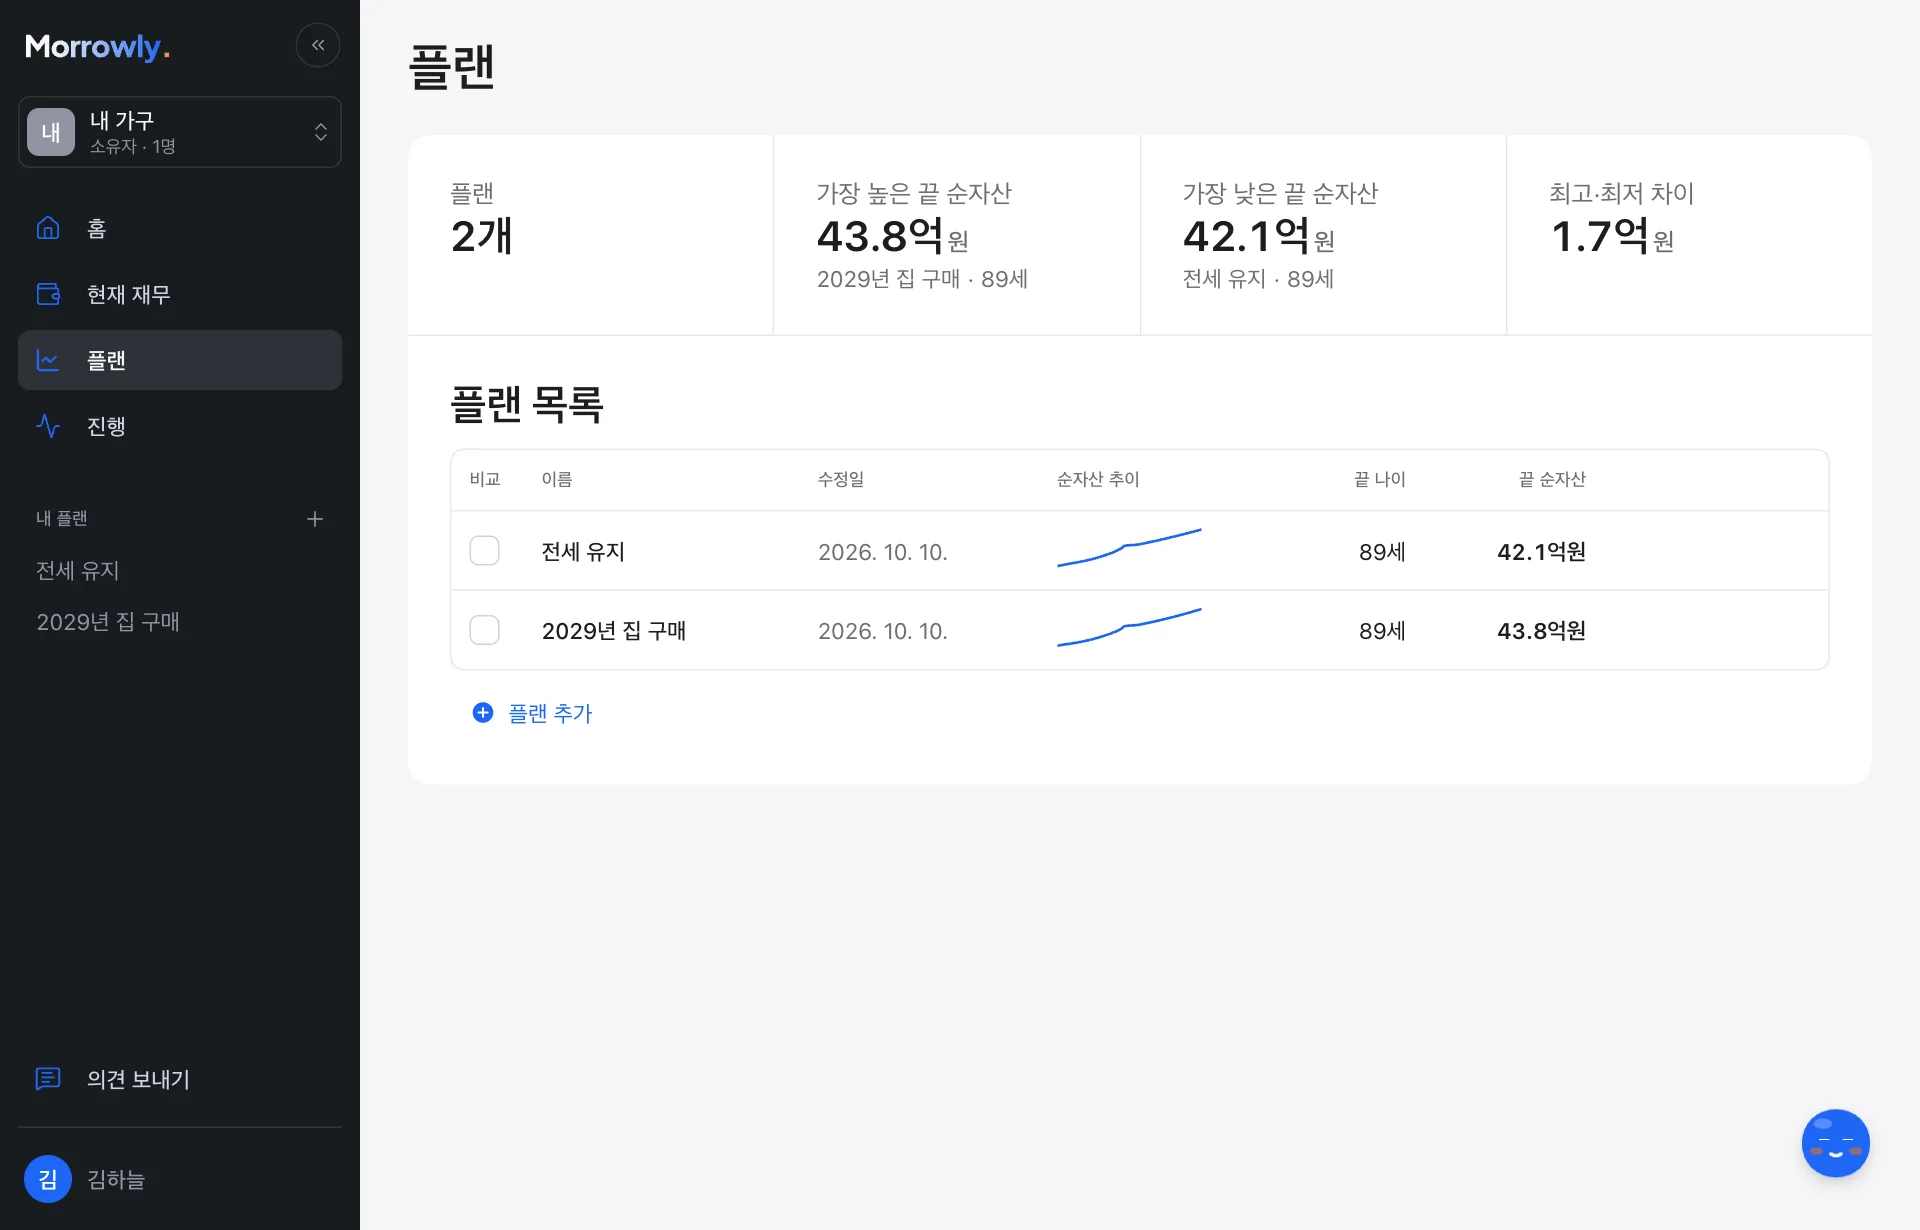Click the 가장 높은 끝 순자산 summary card
1920x1230 pixels.
click(x=957, y=235)
